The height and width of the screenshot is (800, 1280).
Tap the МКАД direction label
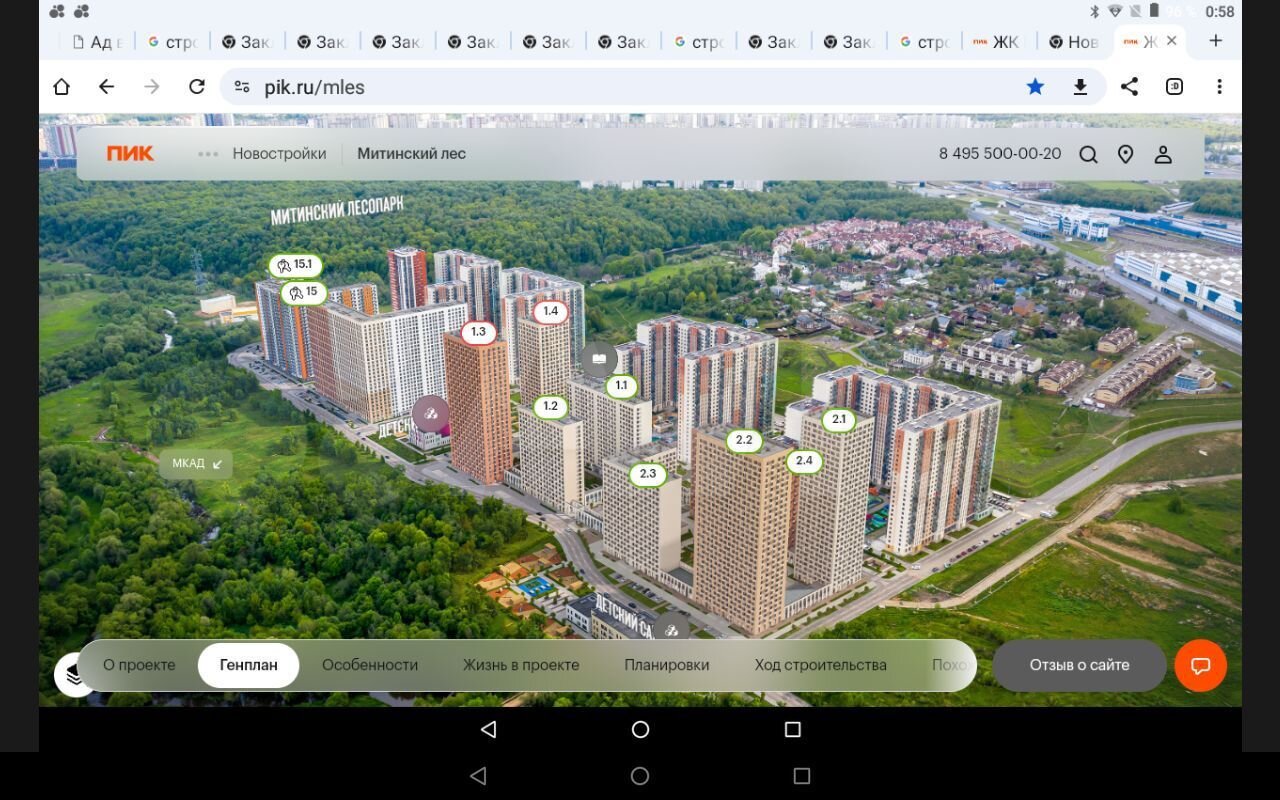coord(196,464)
